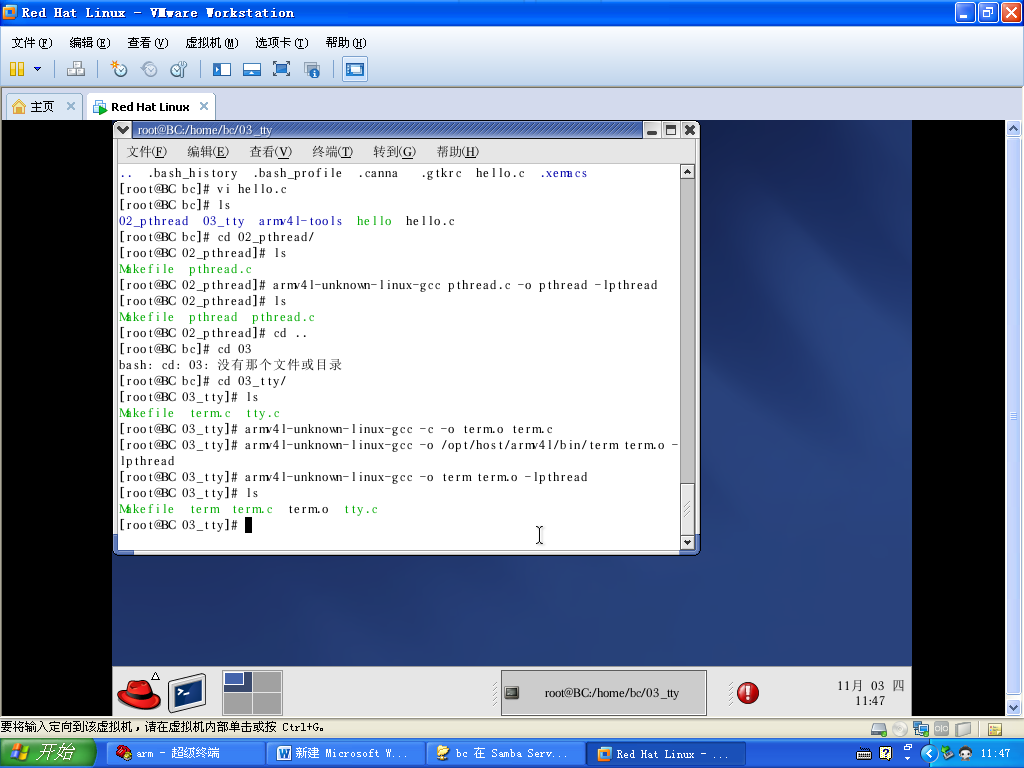Click the terminal scrollbar thumb

(687, 509)
